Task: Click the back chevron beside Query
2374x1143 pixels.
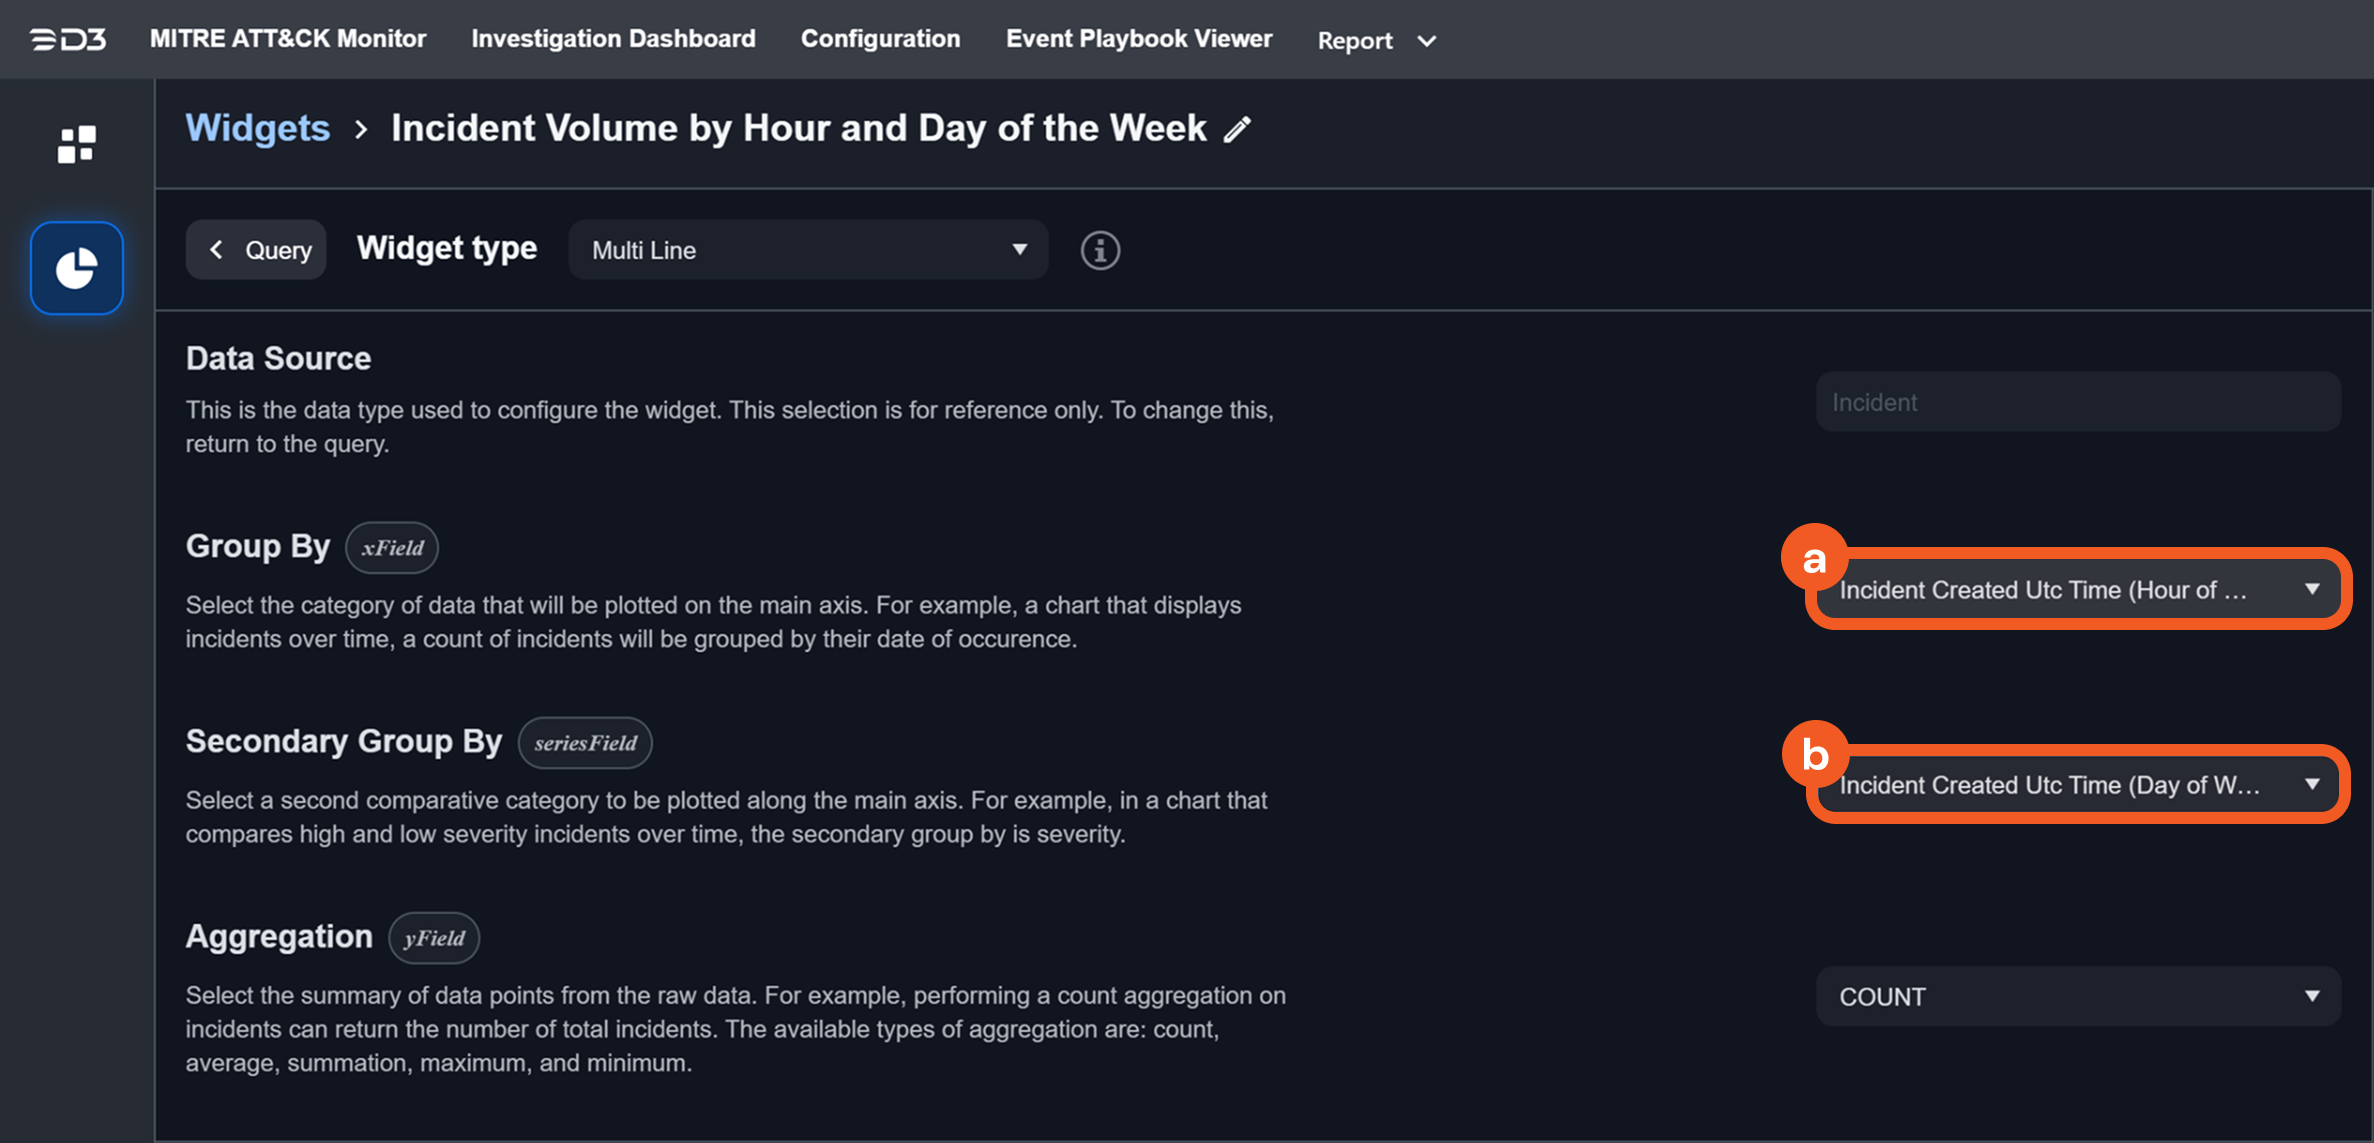Action: click(x=216, y=250)
